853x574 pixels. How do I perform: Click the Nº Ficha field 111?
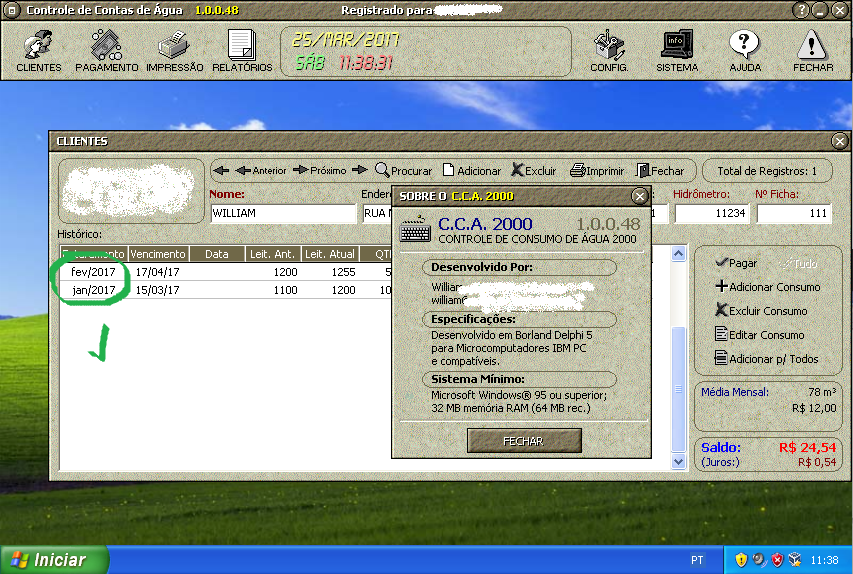point(794,213)
